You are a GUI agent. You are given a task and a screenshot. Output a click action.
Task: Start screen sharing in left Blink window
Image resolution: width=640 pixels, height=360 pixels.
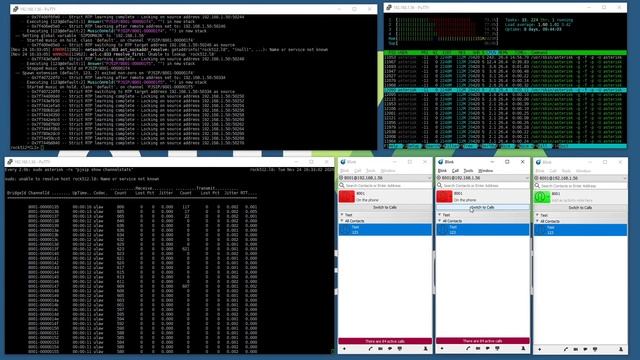tap(400, 349)
